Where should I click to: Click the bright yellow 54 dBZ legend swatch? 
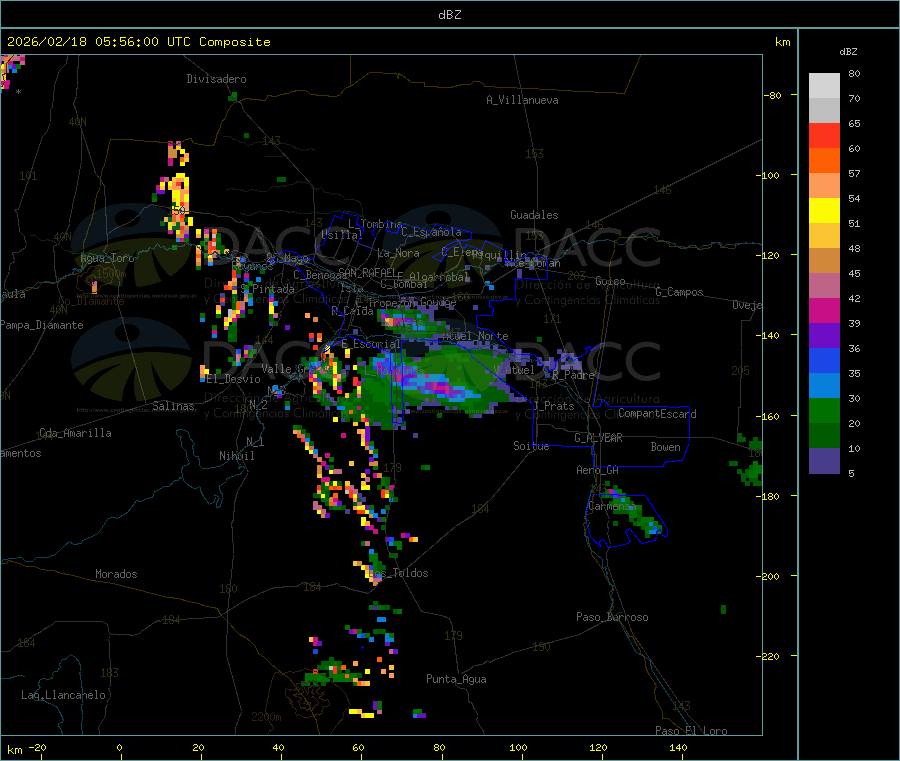click(x=824, y=211)
